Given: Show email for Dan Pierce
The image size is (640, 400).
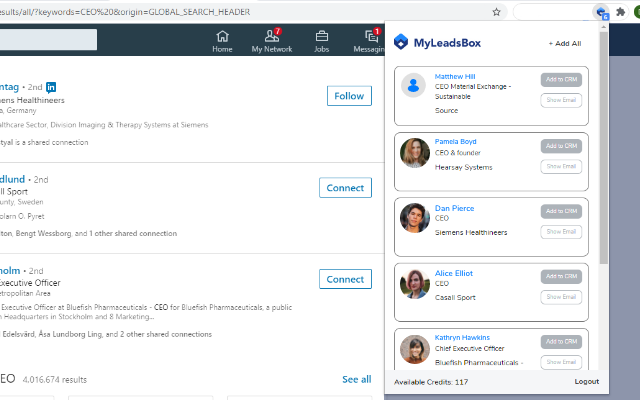Looking at the screenshot, I should [x=561, y=231].
